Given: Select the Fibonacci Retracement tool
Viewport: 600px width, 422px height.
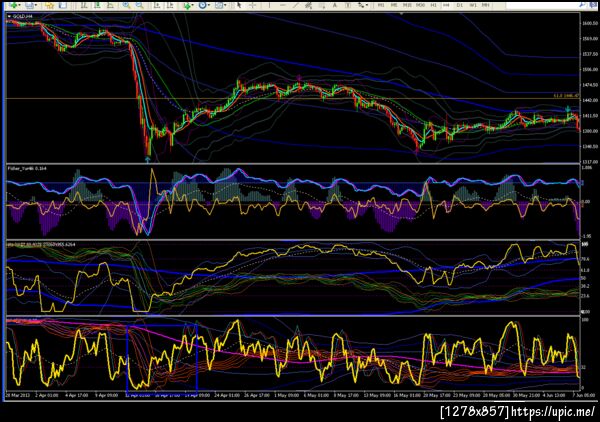Looking at the screenshot, I should click(x=323, y=5).
